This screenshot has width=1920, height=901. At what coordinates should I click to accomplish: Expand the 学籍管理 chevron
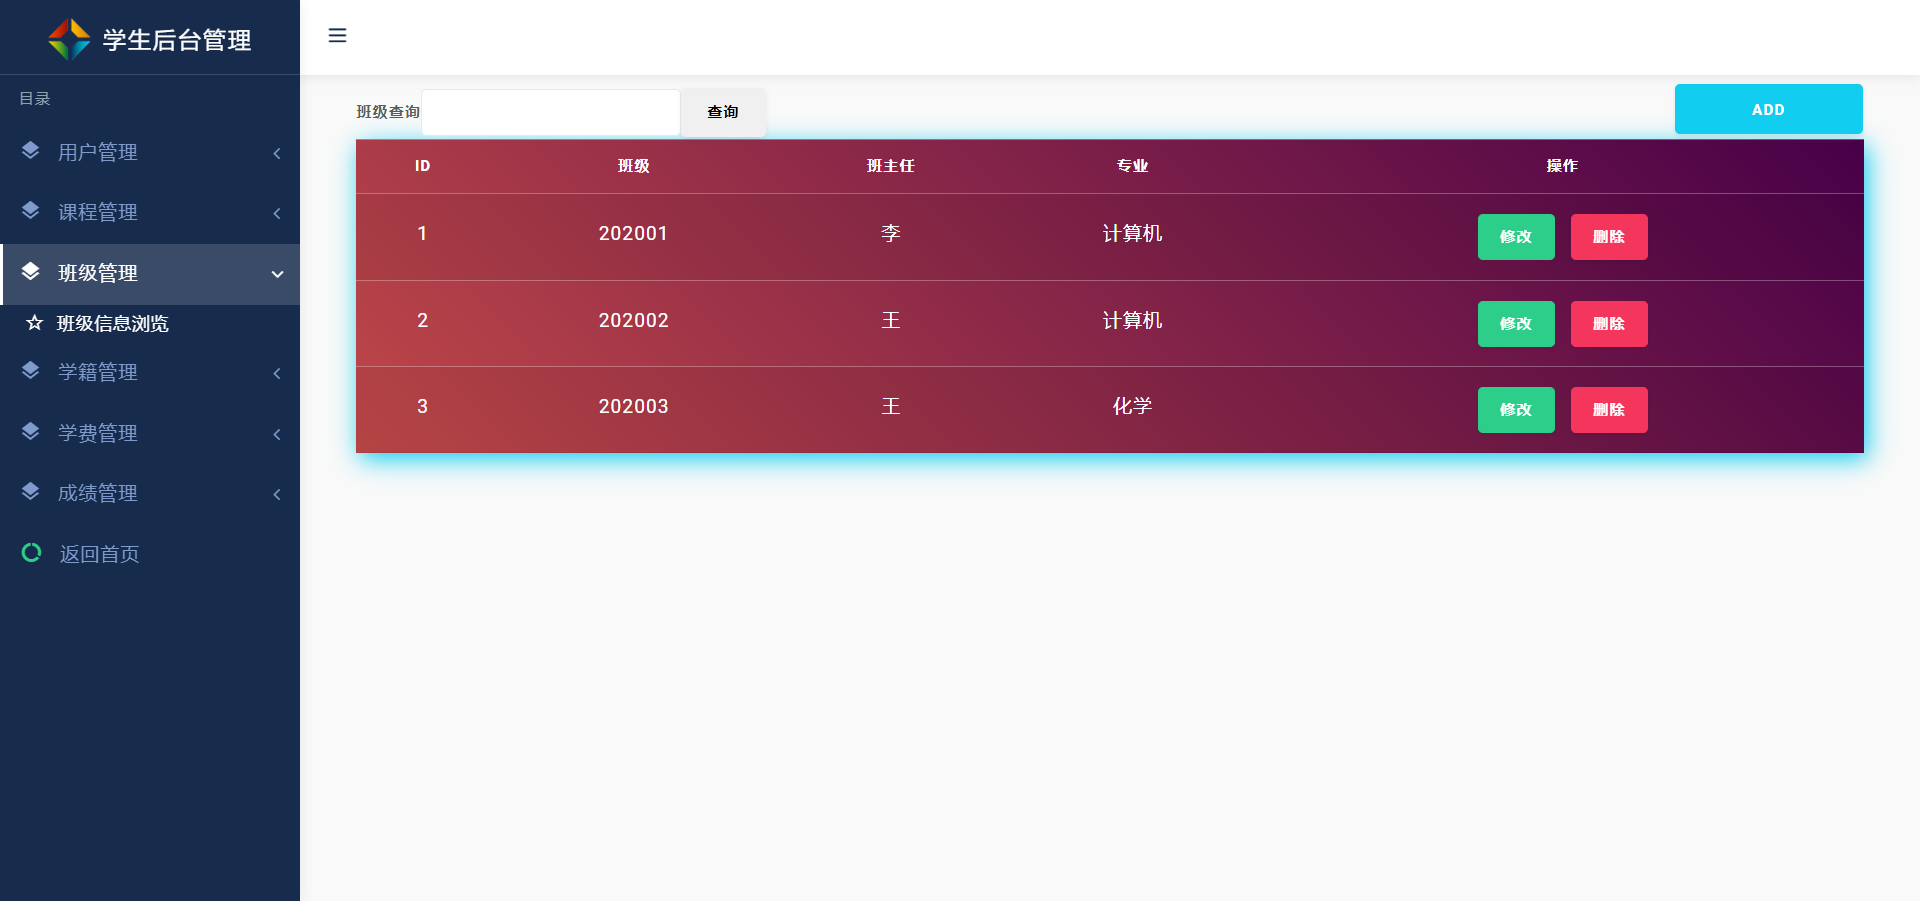[x=277, y=373]
